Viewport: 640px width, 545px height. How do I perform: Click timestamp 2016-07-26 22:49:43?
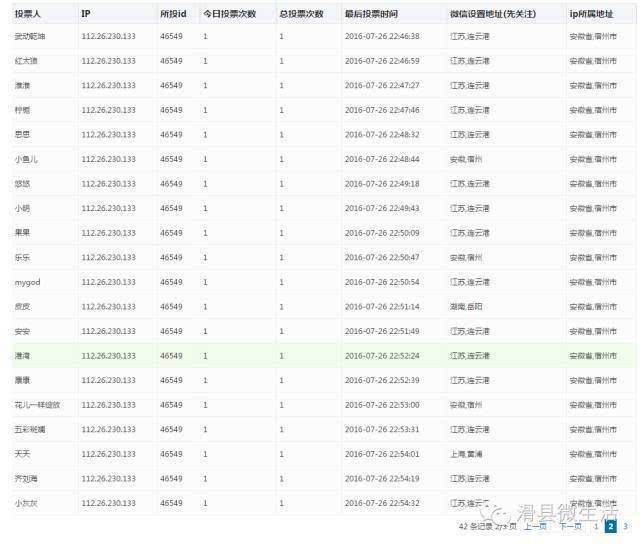[382, 208]
